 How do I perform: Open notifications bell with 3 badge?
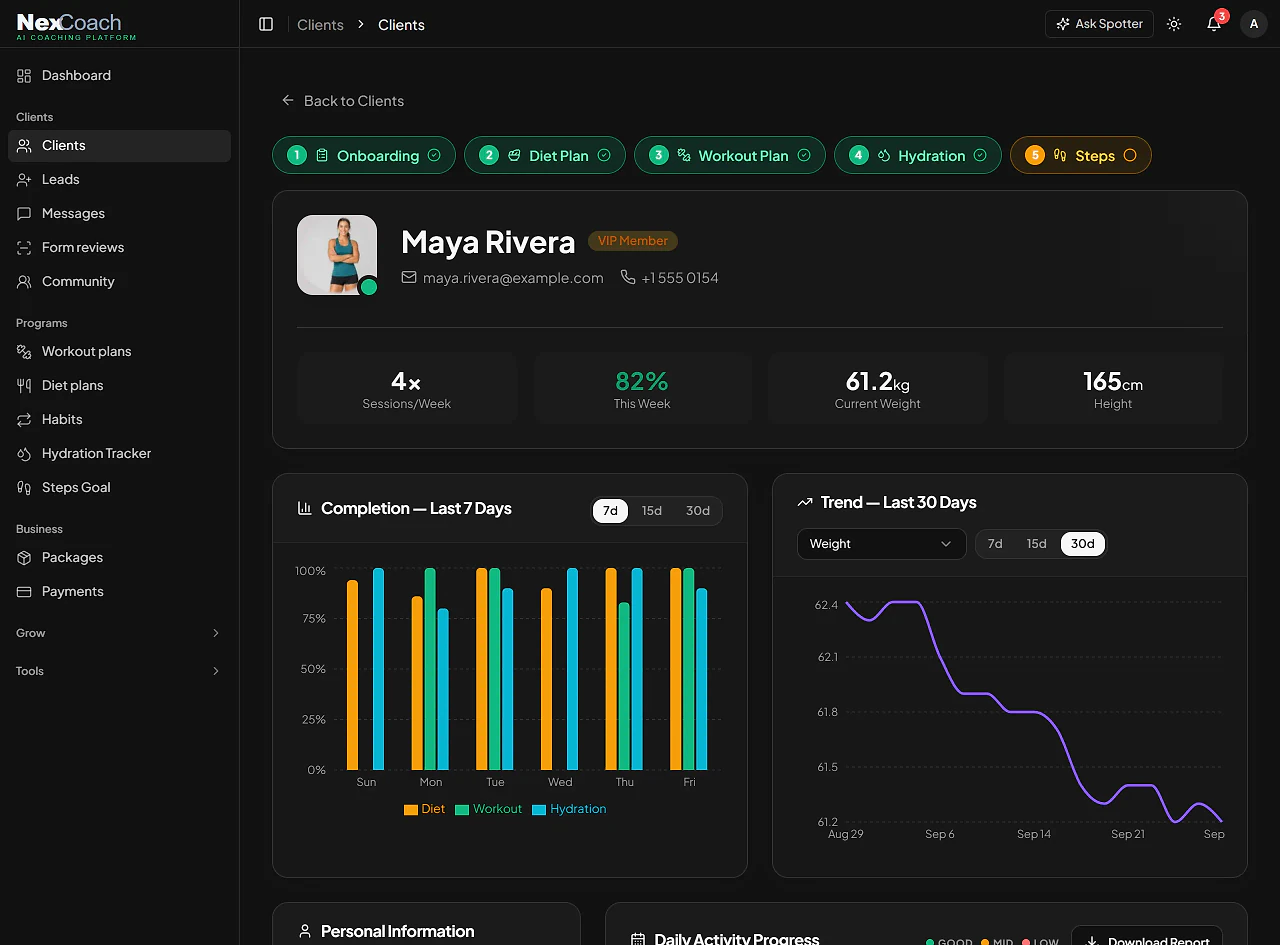click(x=1214, y=24)
